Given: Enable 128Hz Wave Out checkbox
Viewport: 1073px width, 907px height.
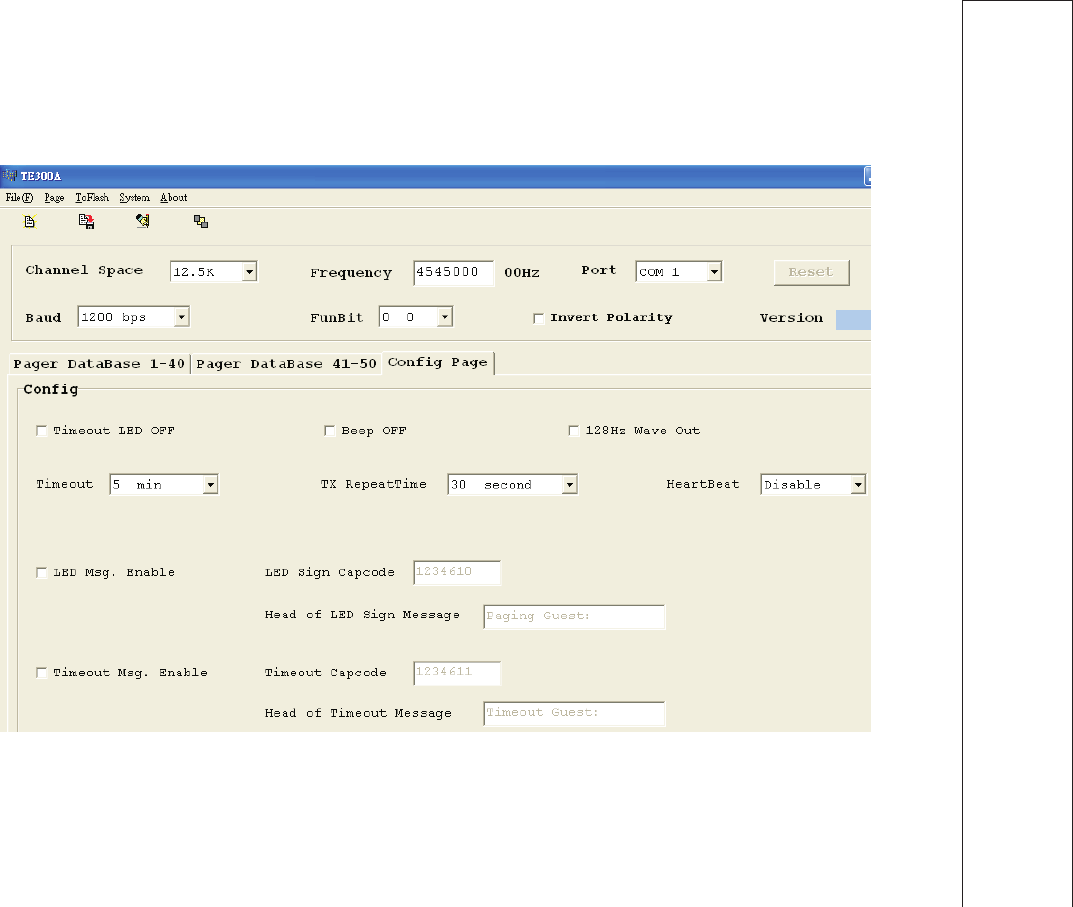Looking at the screenshot, I should click(574, 431).
